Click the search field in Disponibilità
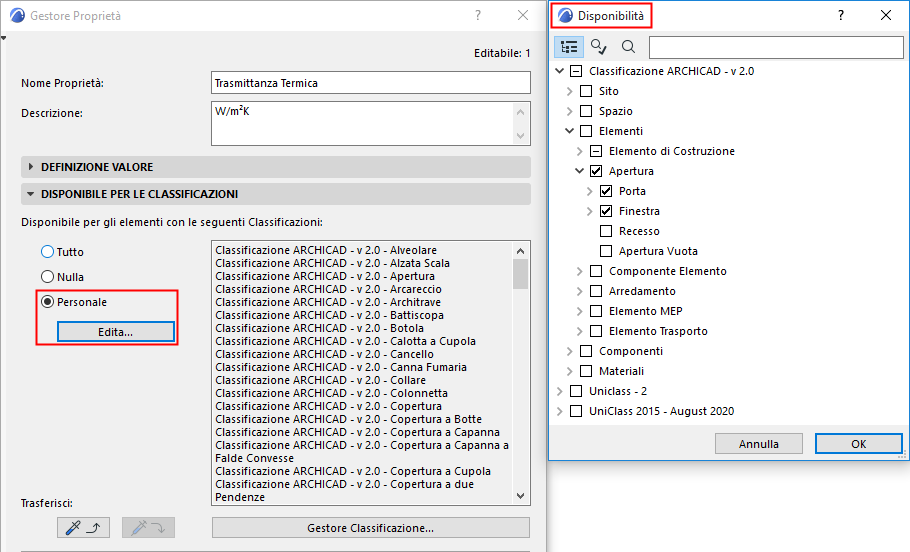Viewport: 910px width, 552px height. point(776,47)
